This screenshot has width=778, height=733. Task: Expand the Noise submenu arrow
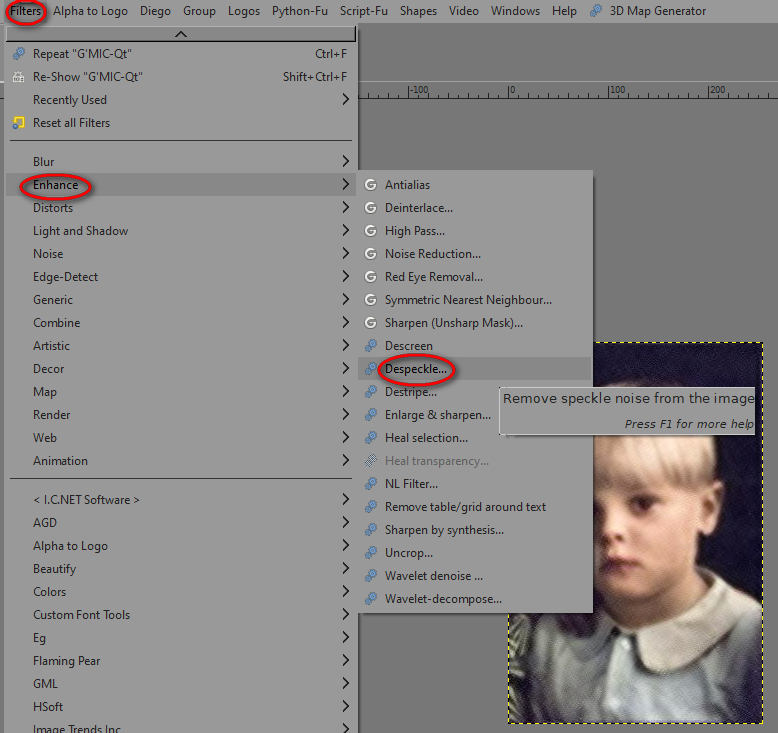coord(346,254)
